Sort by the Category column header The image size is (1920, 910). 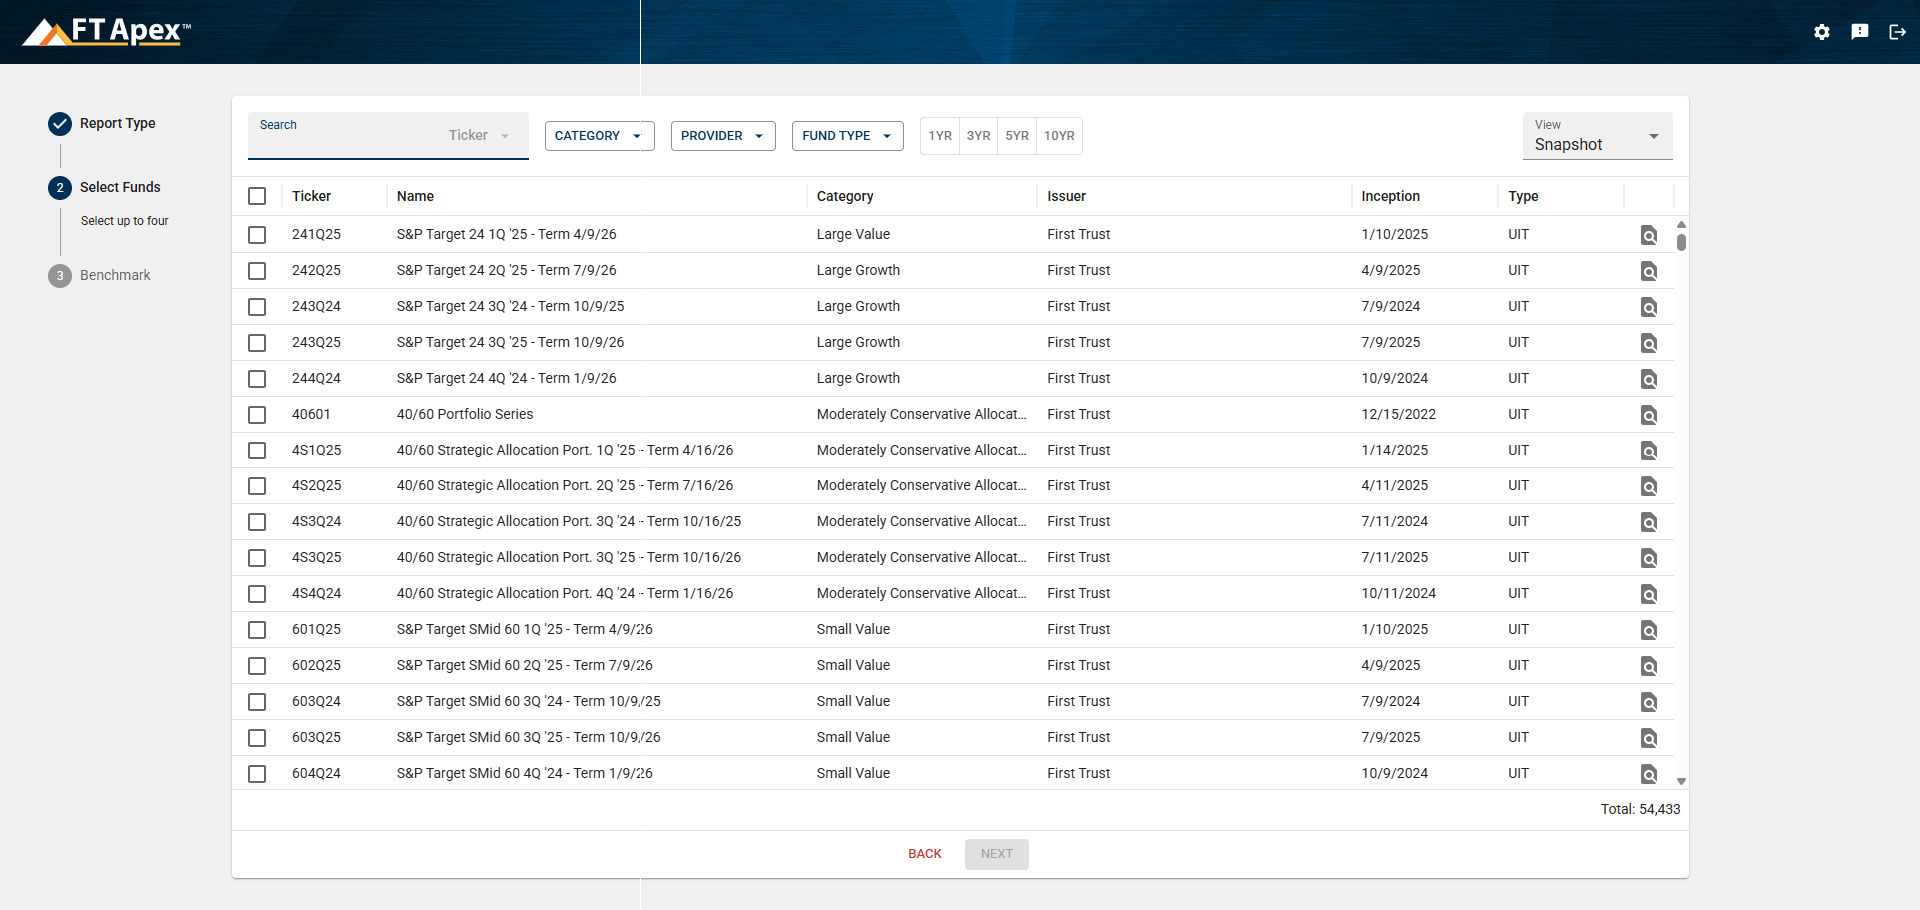tap(845, 196)
